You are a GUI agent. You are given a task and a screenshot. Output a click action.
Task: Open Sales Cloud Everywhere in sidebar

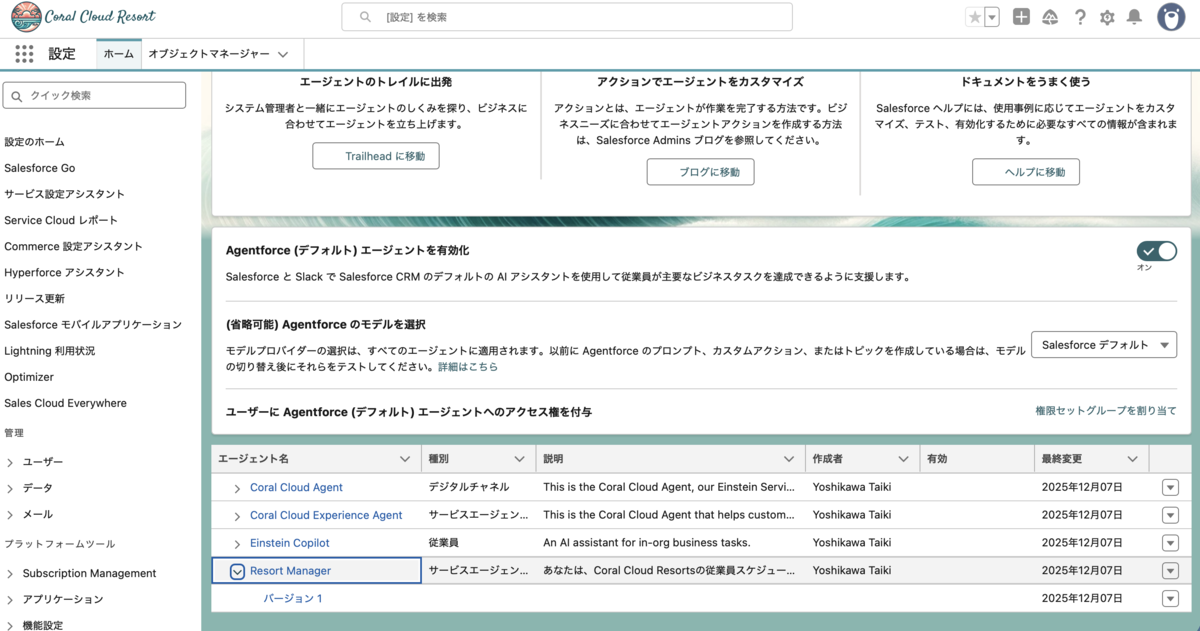coord(66,403)
